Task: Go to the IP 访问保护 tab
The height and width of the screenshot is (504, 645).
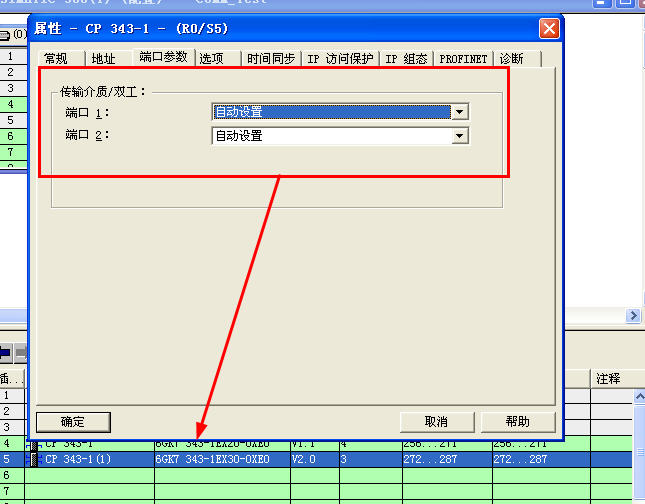Action: pyautogui.click(x=340, y=59)
